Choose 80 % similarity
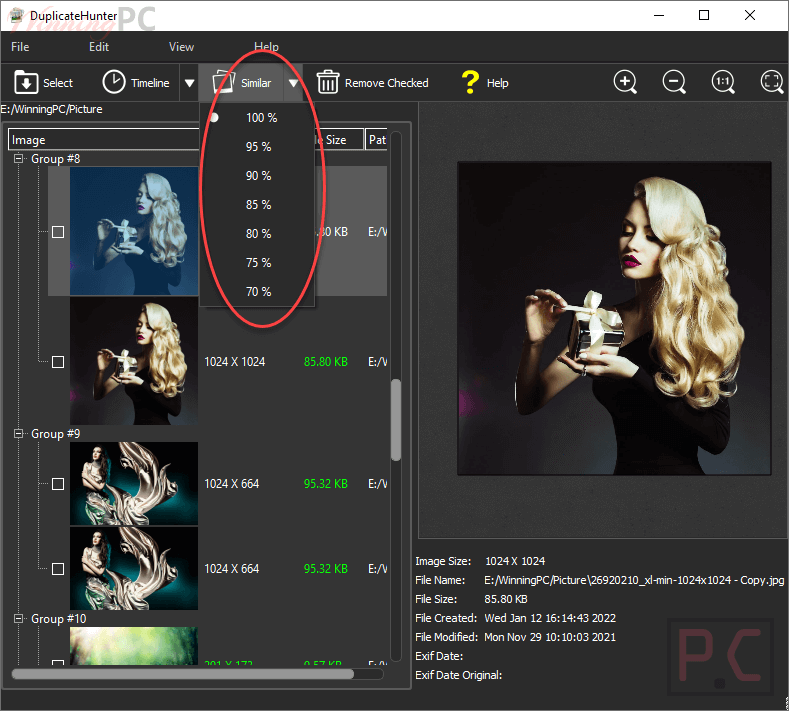The image size is (789, 711). [257, 234]
